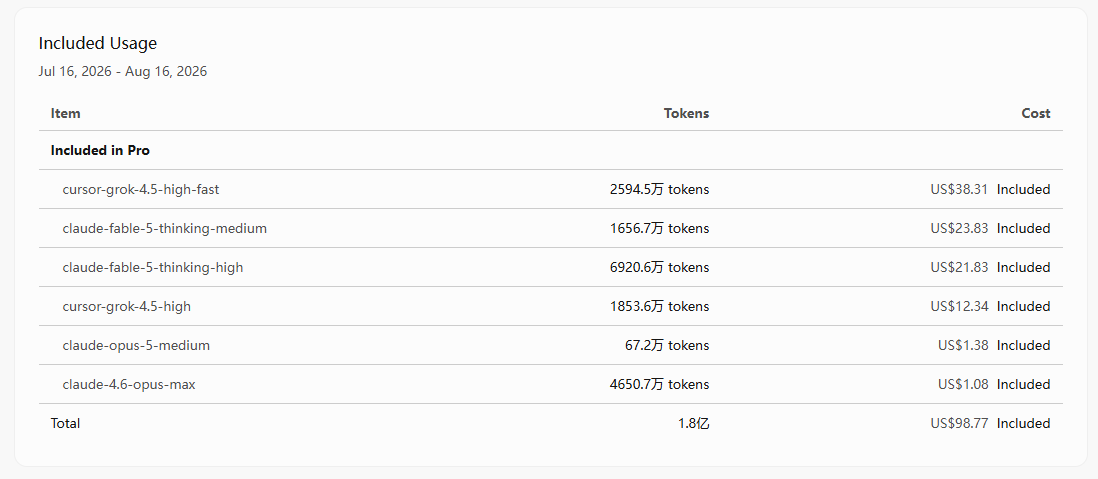
Task: Select the claude-fable-5-thinking-high model name
Action: [153, 268]
